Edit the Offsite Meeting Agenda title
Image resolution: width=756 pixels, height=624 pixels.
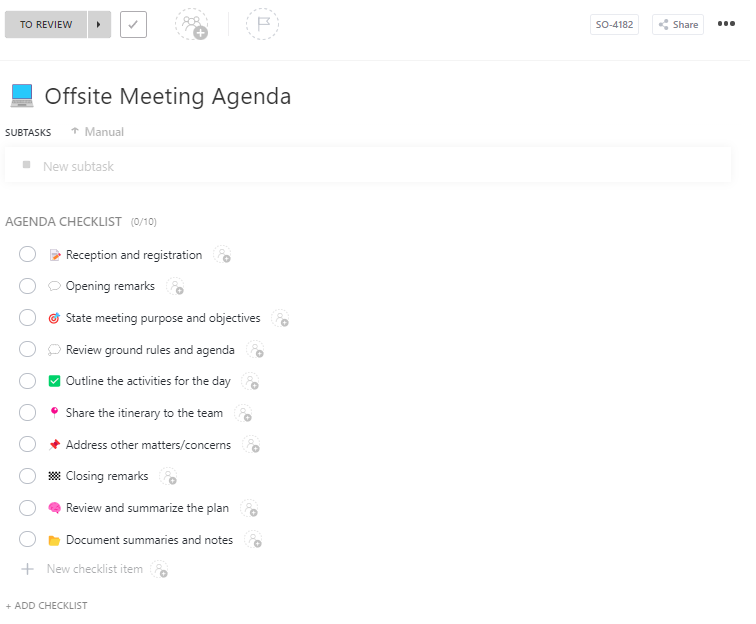point(168,96)
